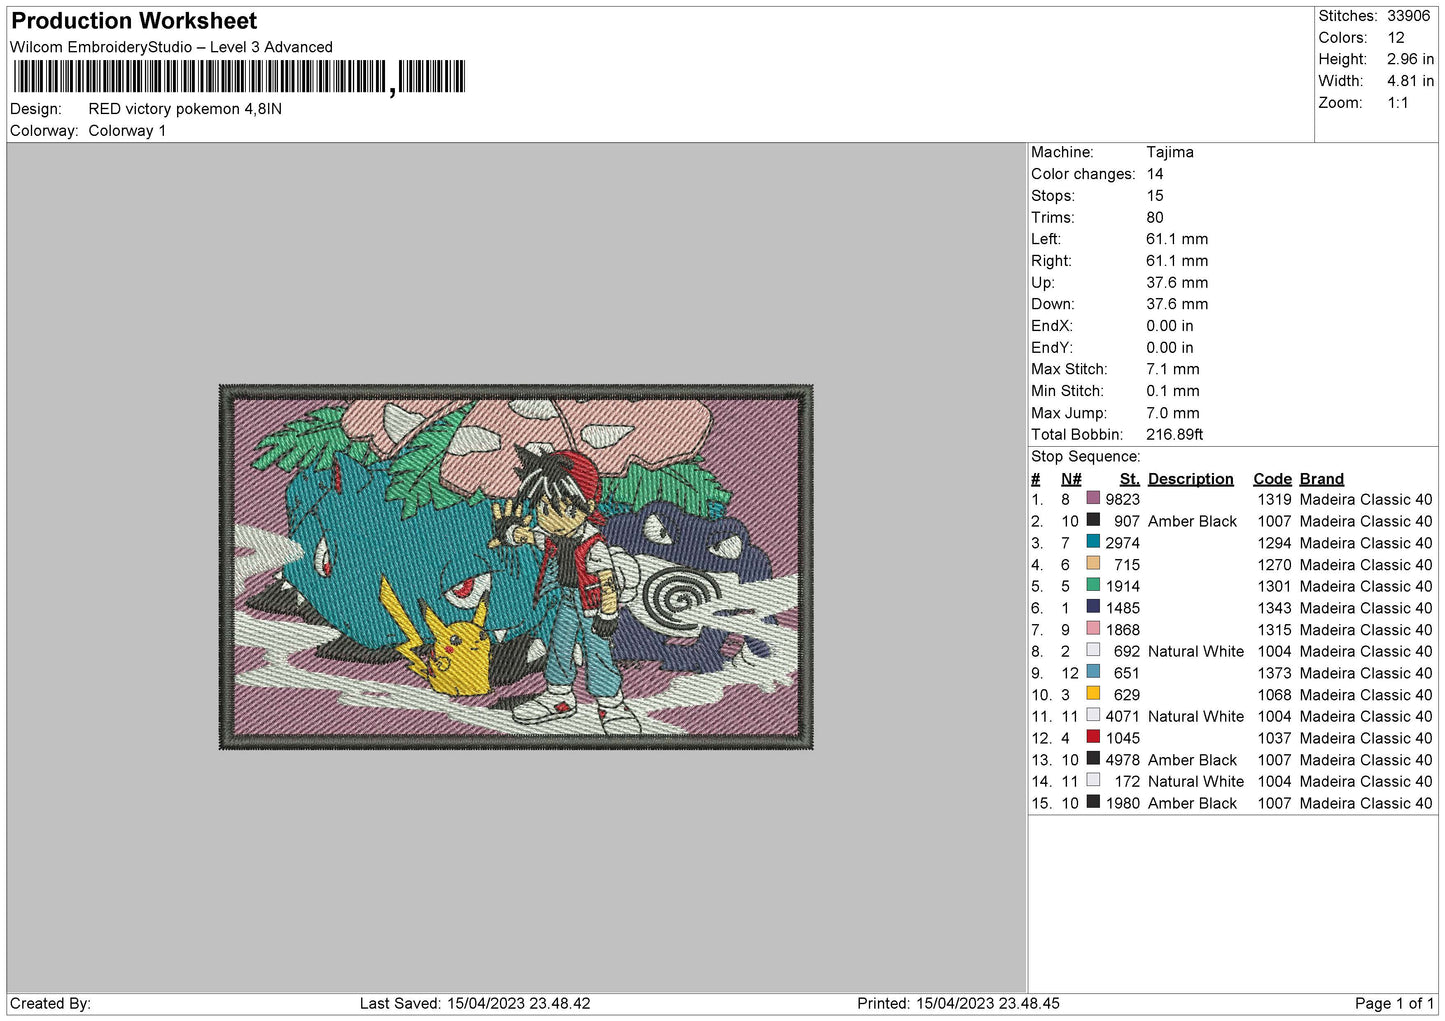Click the teal swatch in stop 3

pos(1093,542)
